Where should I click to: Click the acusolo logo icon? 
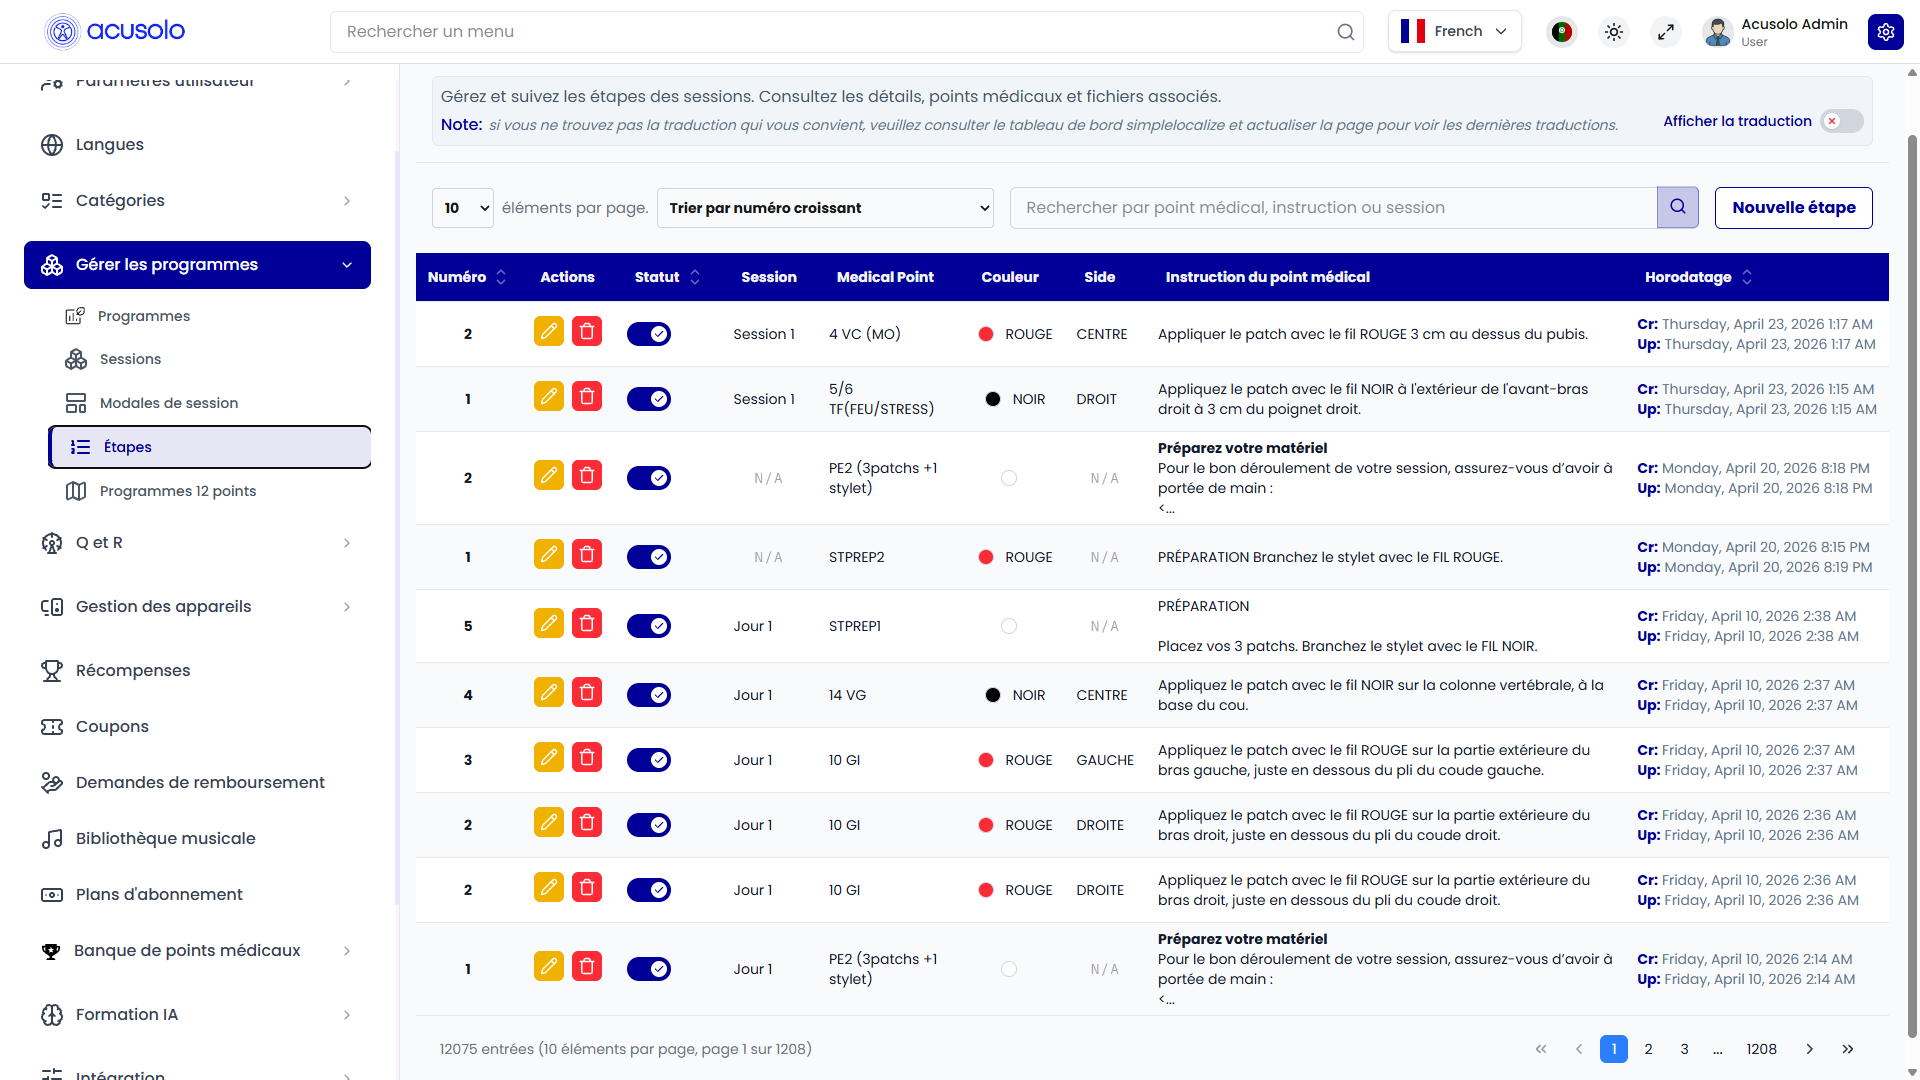[62, 32]
